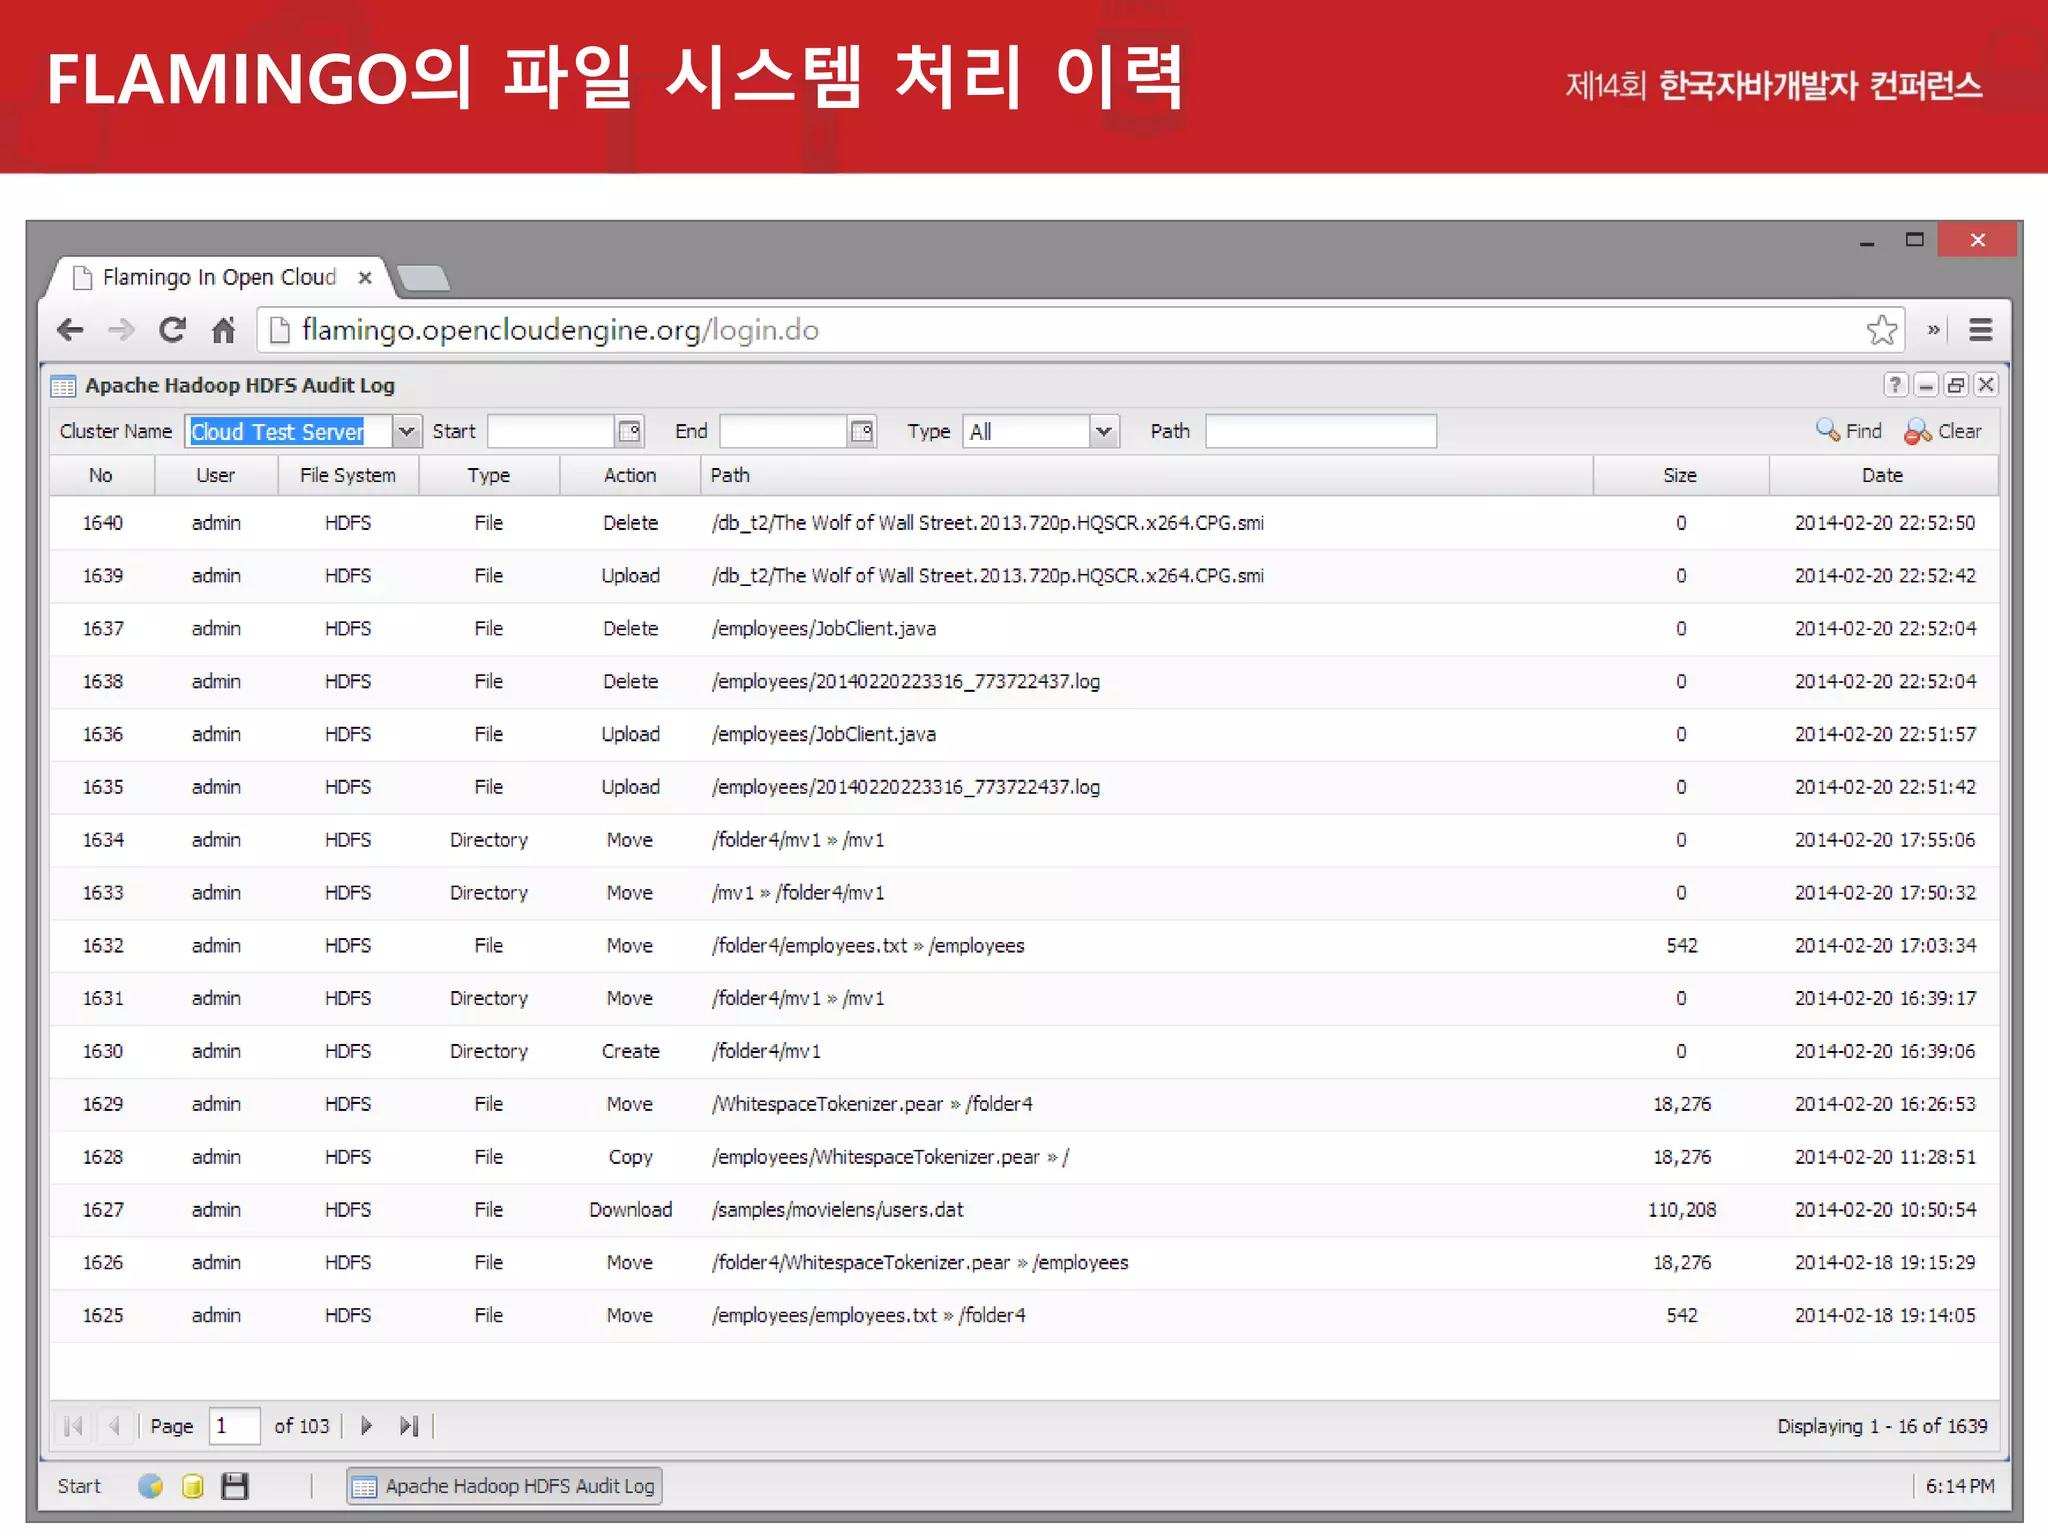Image resolution: width=2048 pixels, height=1536 pixels.
Task: Open help for the HDFS Audit Log panel
Action: coord(1895,385)
